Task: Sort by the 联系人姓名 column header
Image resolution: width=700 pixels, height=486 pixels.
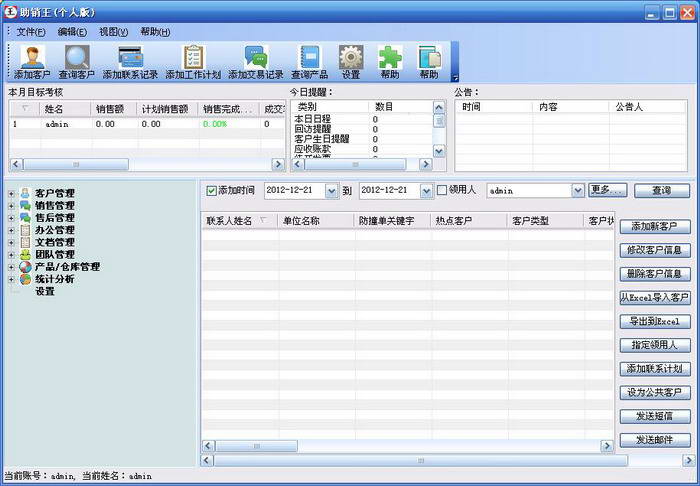Action: click(240, 221)
